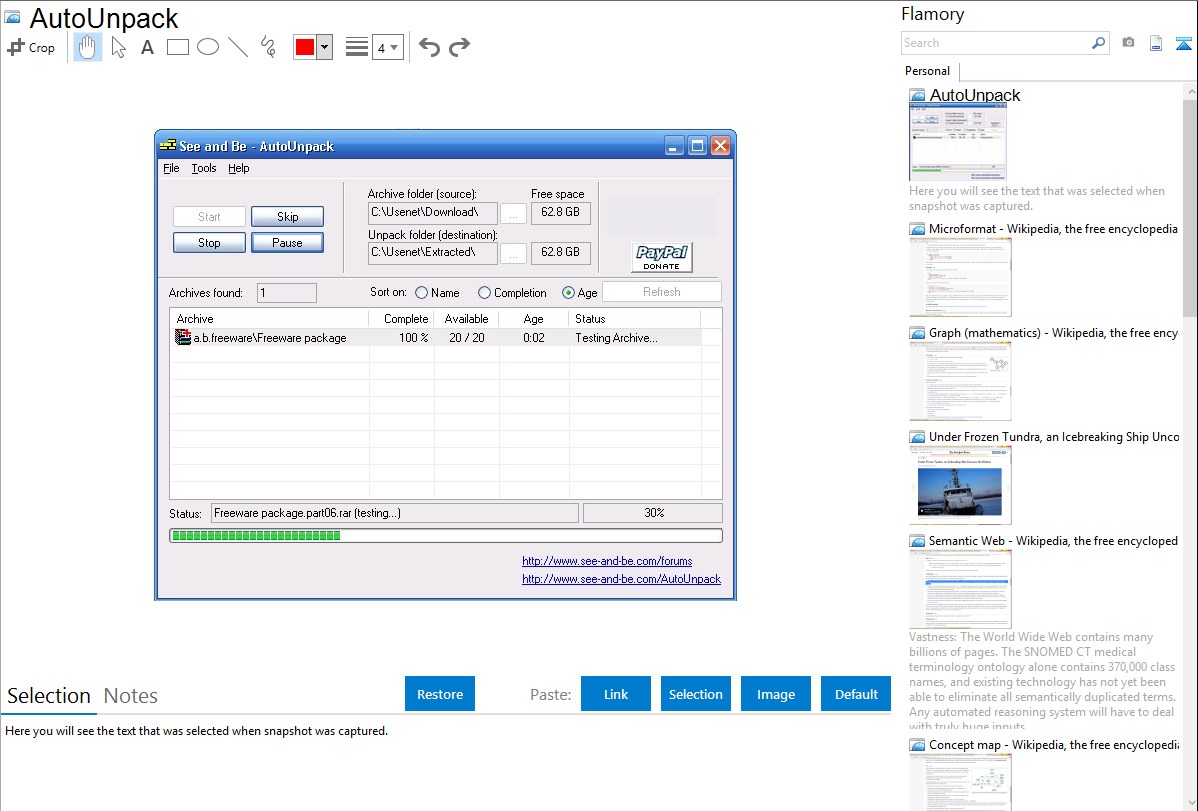1198x811 pixels.
Task: Pick the ellipse drawing tool
Action: 208,47
